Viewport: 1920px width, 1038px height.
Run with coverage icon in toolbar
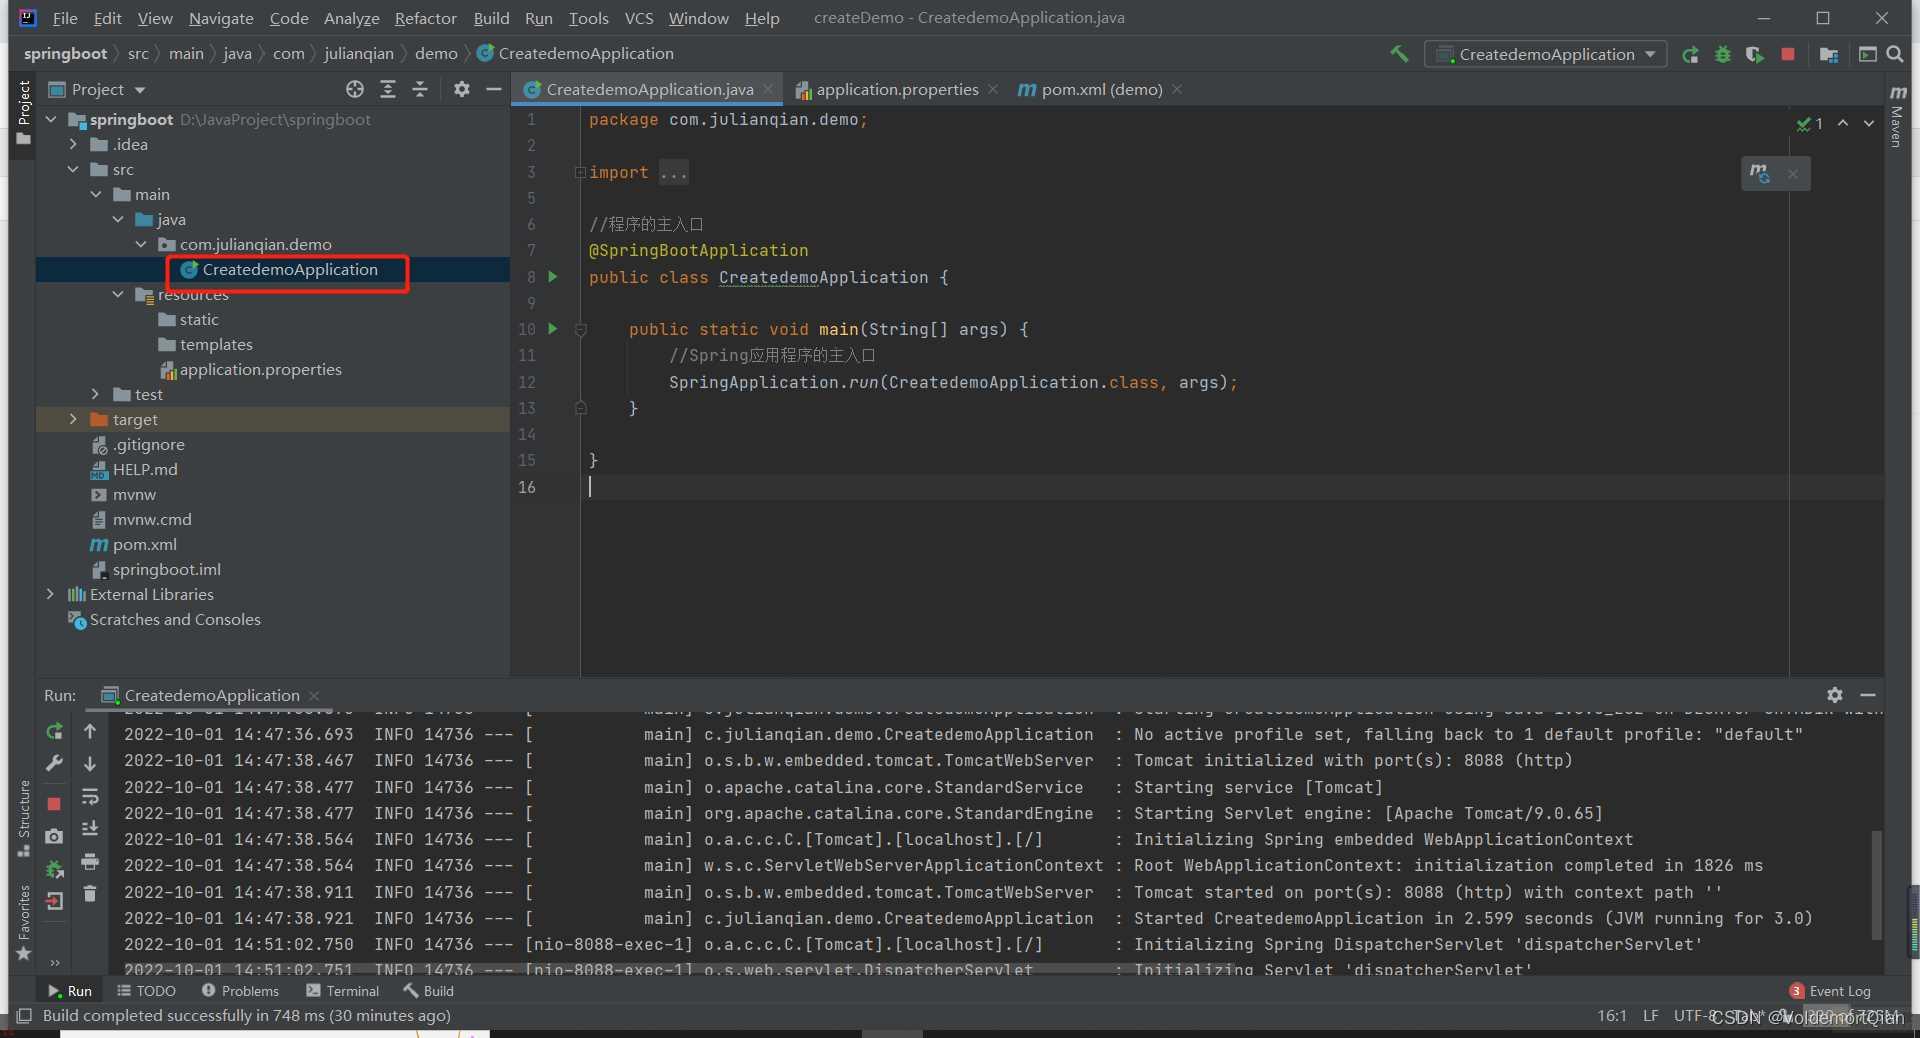tap(1755, 55)
